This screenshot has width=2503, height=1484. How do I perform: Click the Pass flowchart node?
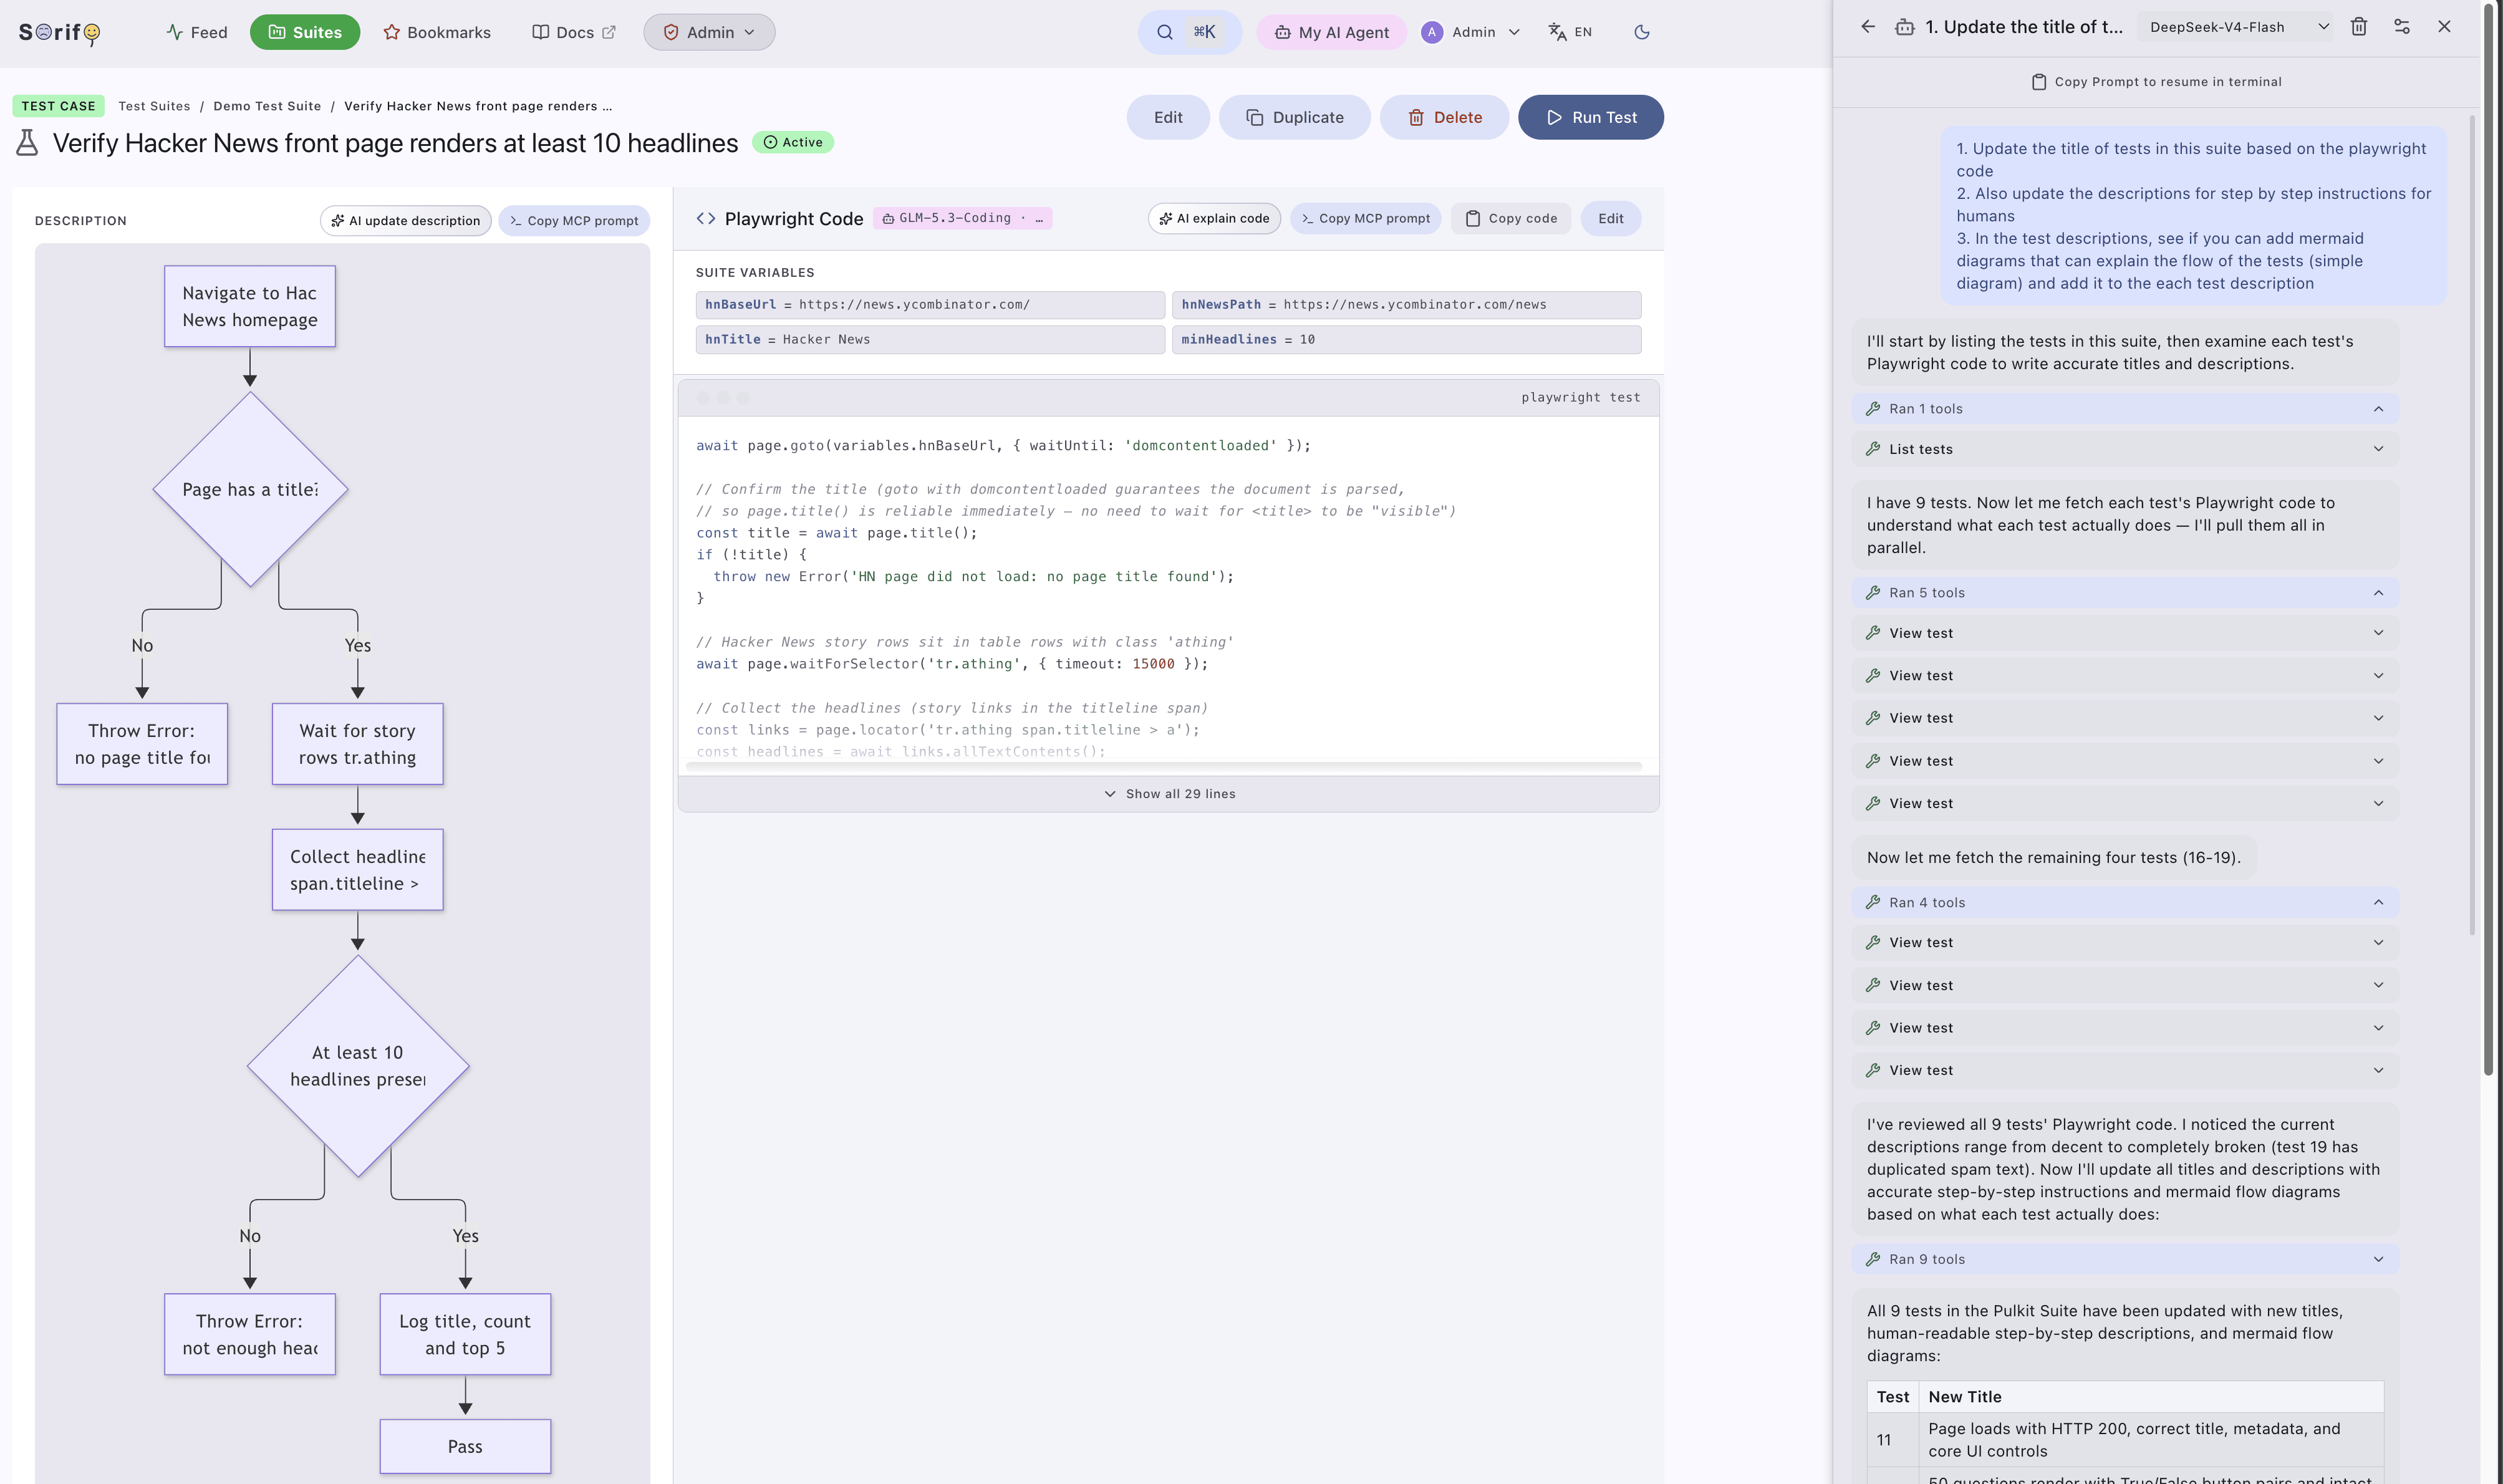(465, 1446)
